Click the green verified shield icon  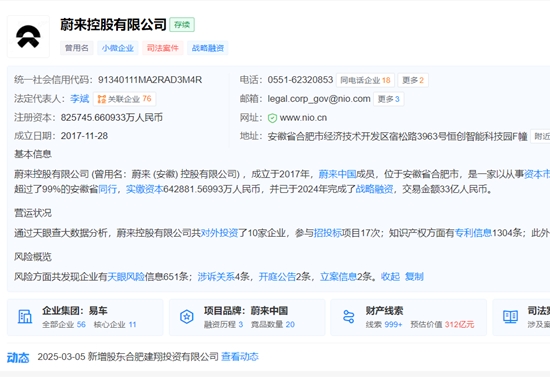coord(272,118)
